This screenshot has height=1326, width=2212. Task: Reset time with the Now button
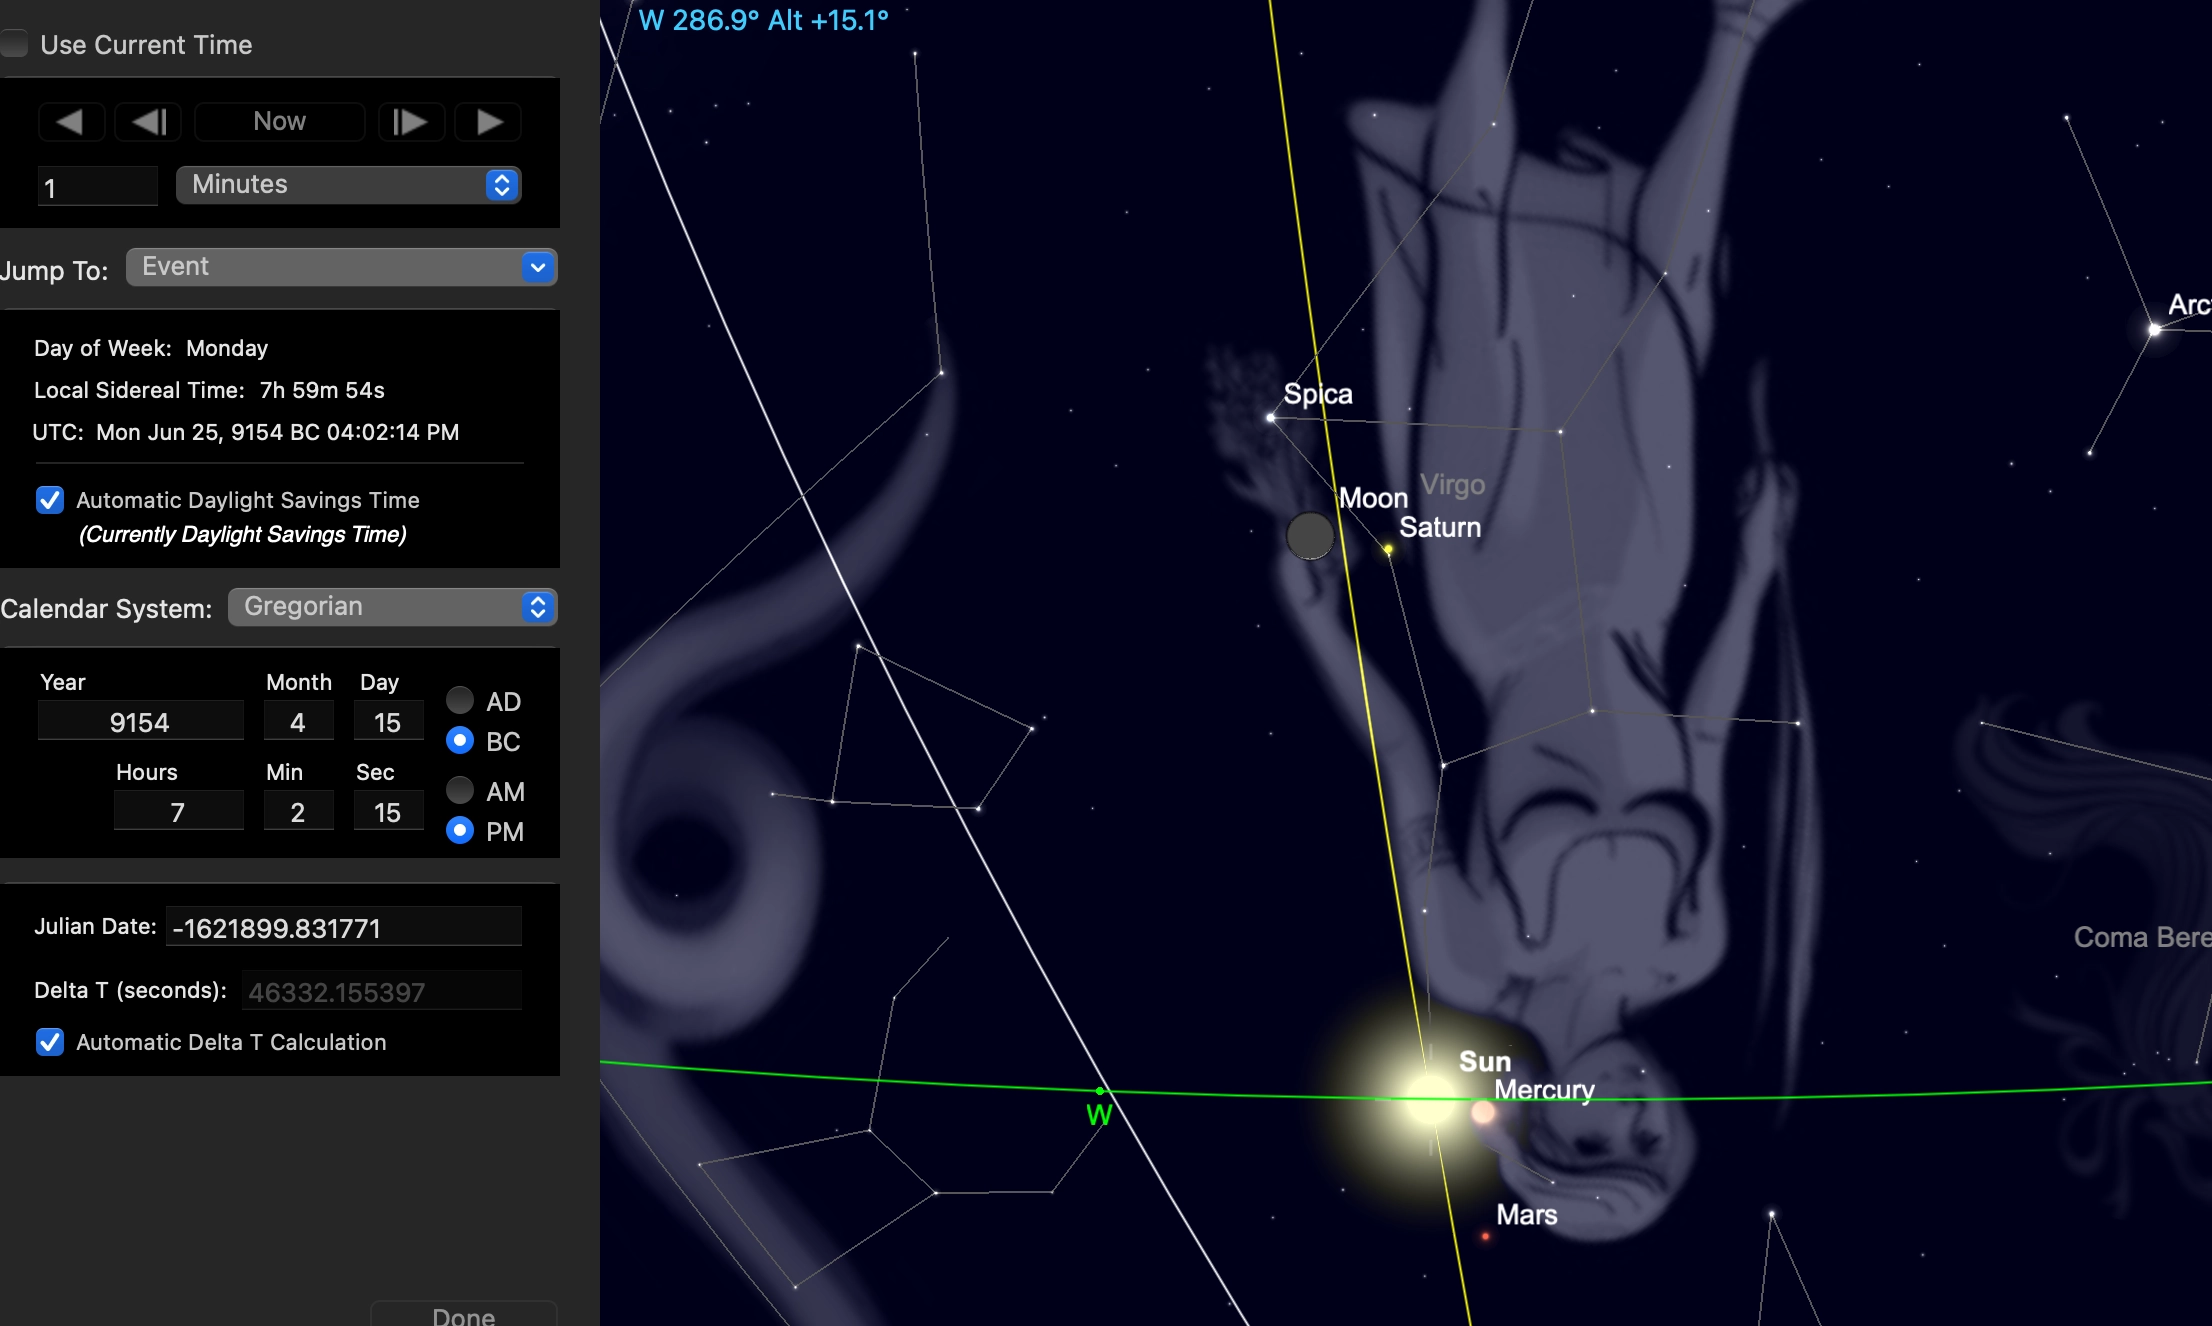tap(280, 122)
